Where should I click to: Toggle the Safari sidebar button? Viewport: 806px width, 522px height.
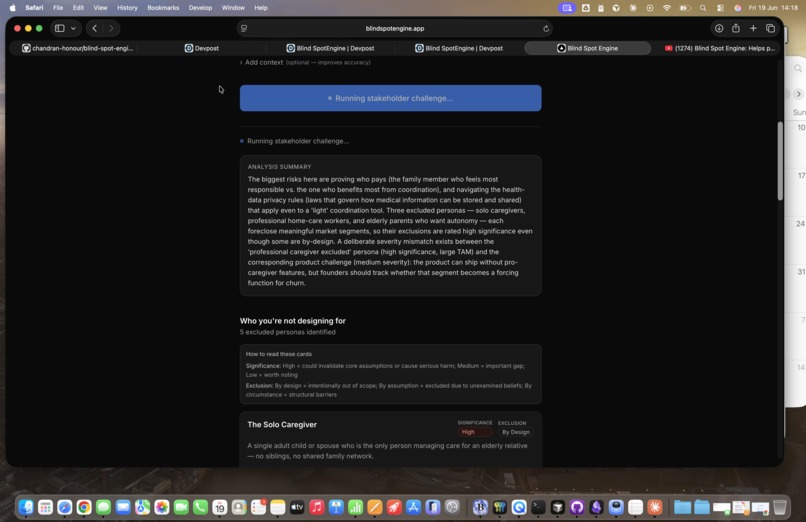click(x=60, y=28)
